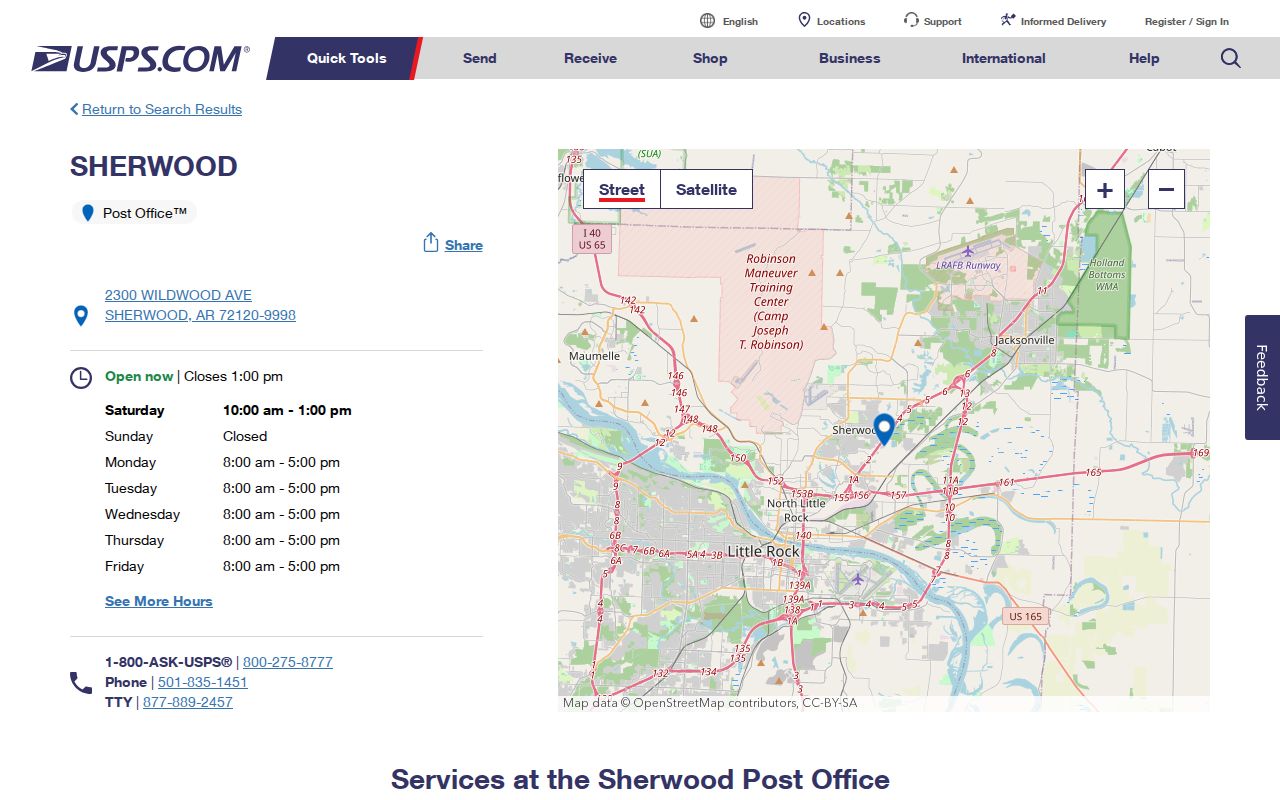Click the Little Rock label on the map

point(764,551)
